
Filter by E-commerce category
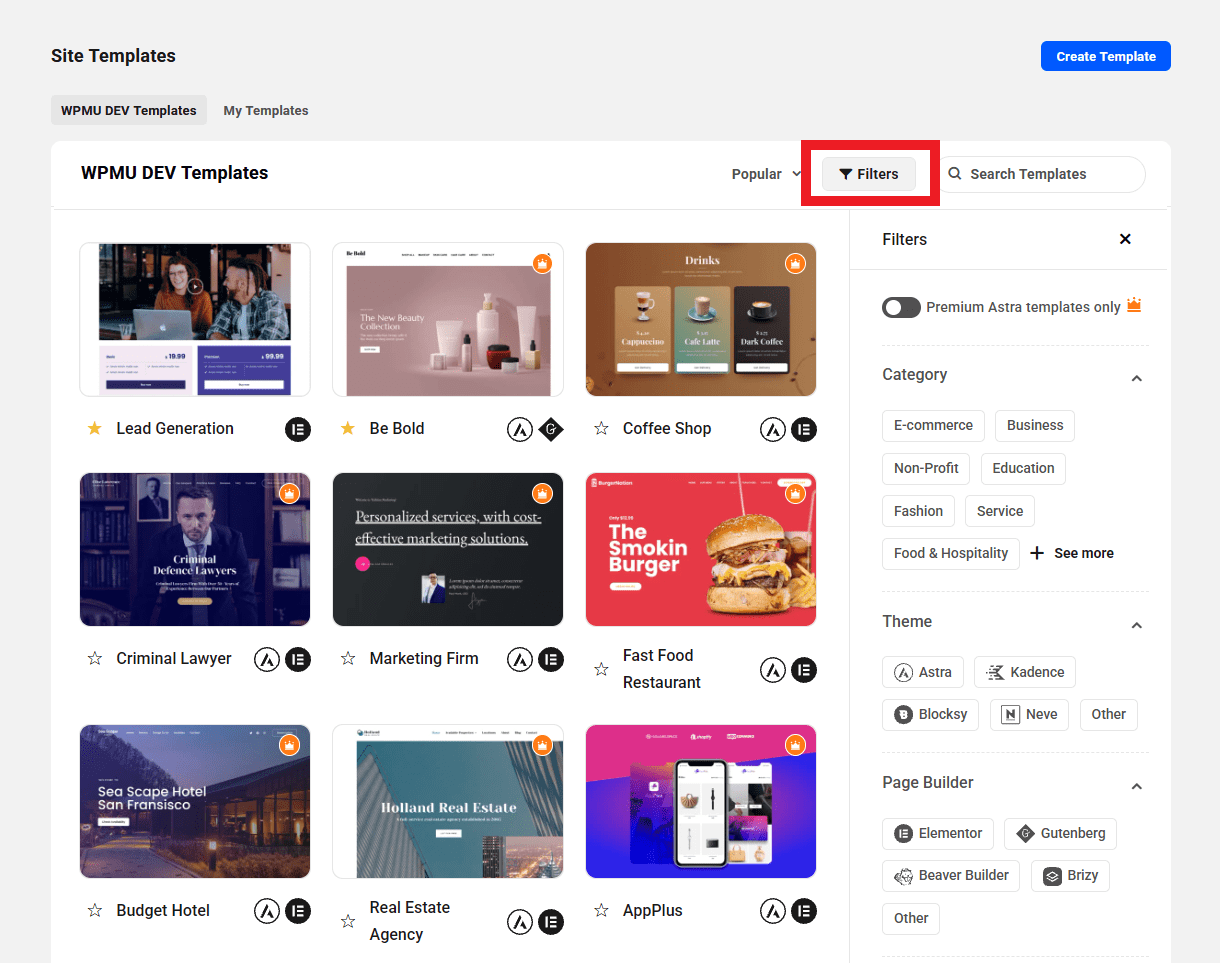[x=933, y=425]
